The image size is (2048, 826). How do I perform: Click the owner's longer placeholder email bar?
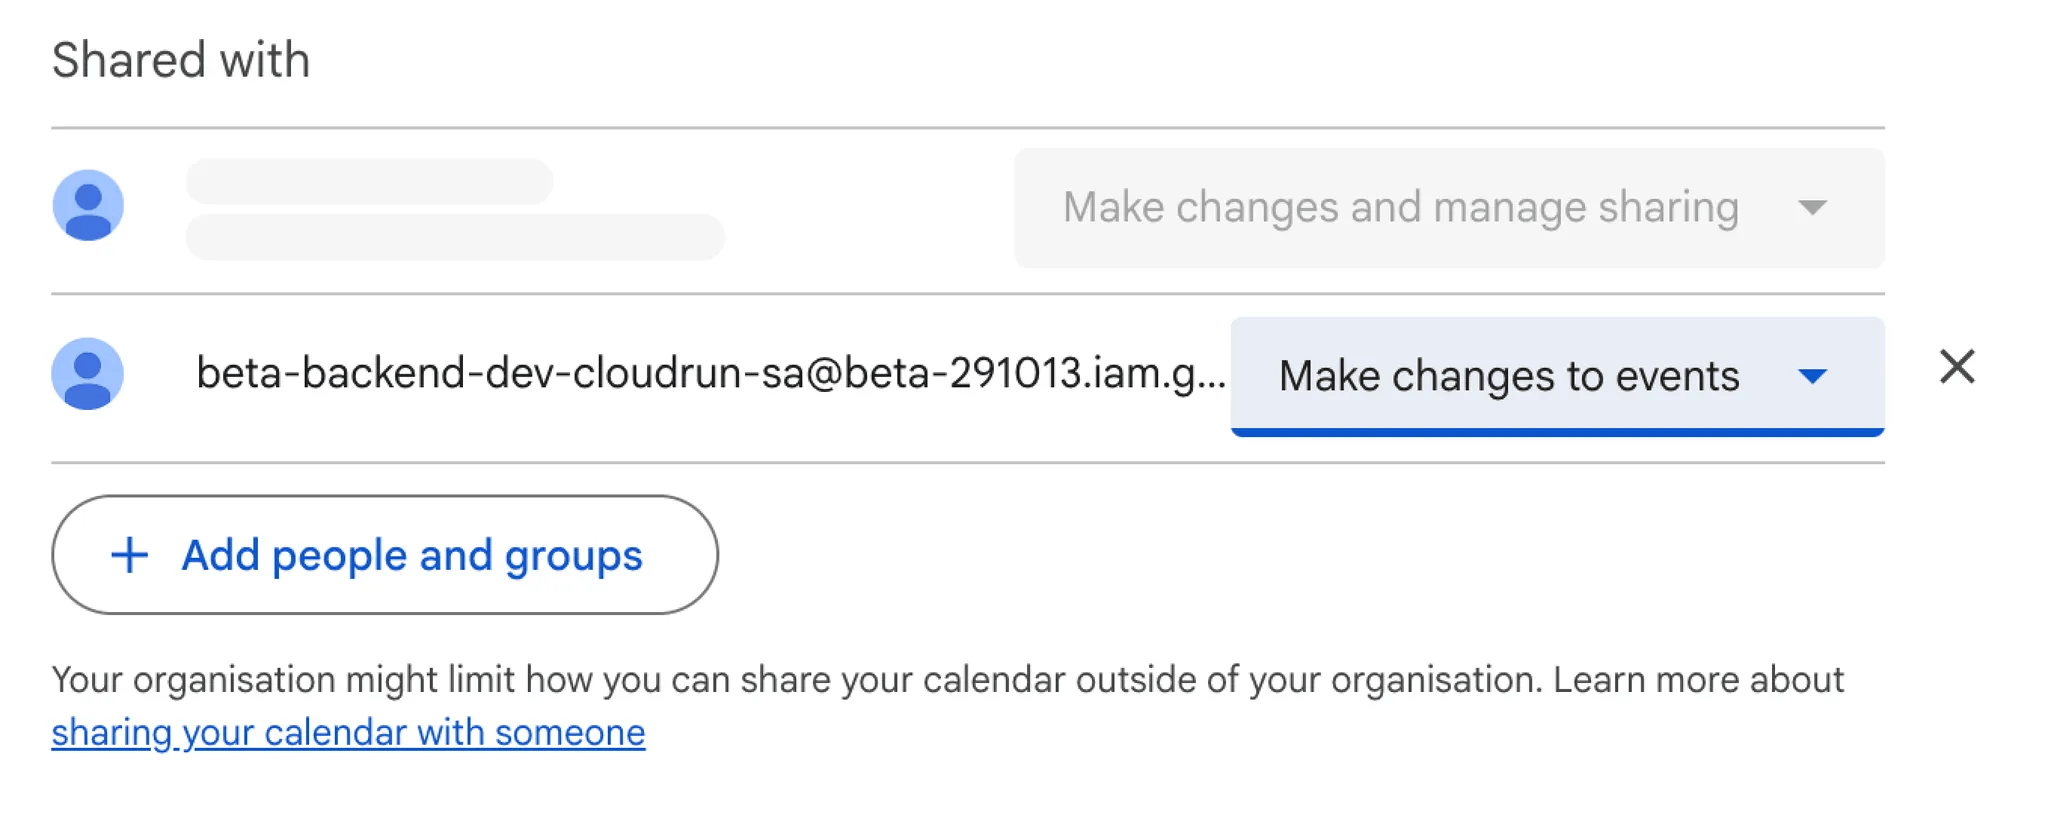tap(455, 237)
